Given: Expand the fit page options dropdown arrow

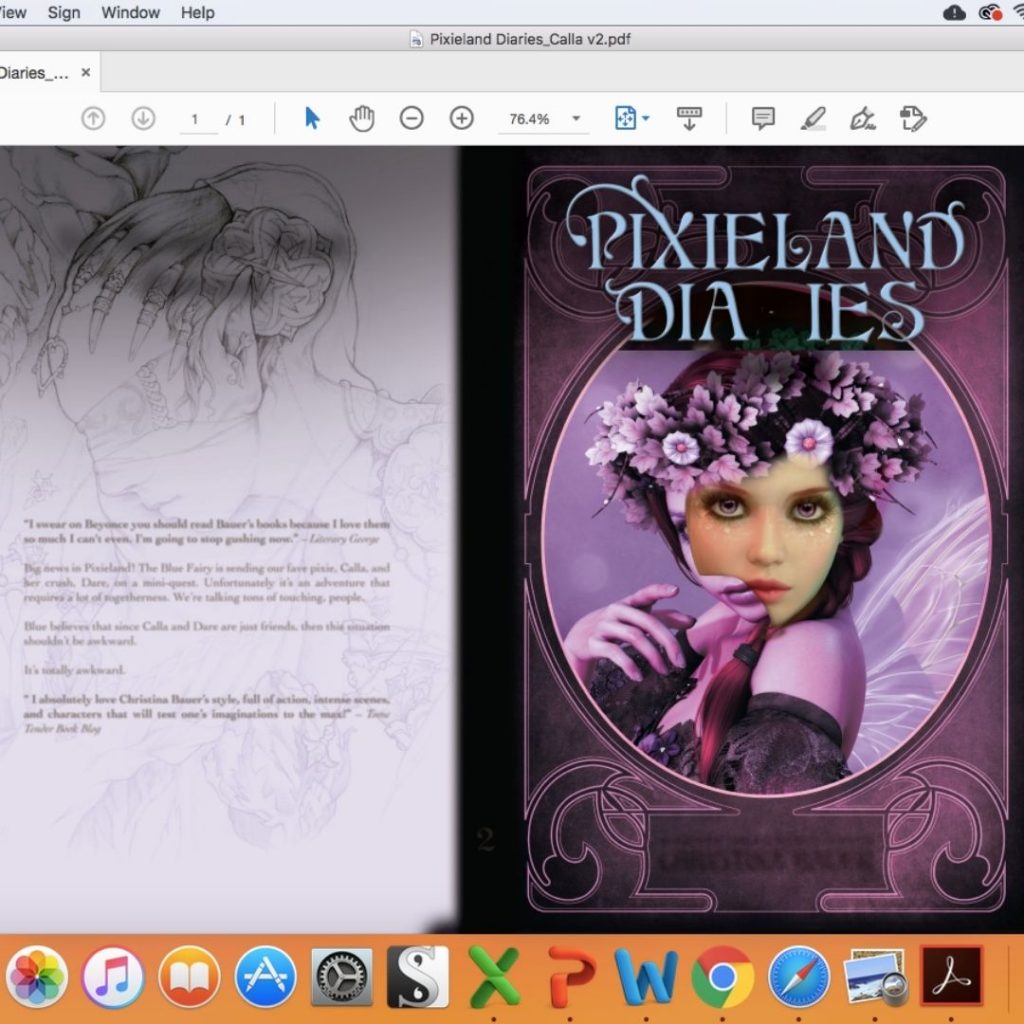Looking at the screenshot, I should pos(646,118).
